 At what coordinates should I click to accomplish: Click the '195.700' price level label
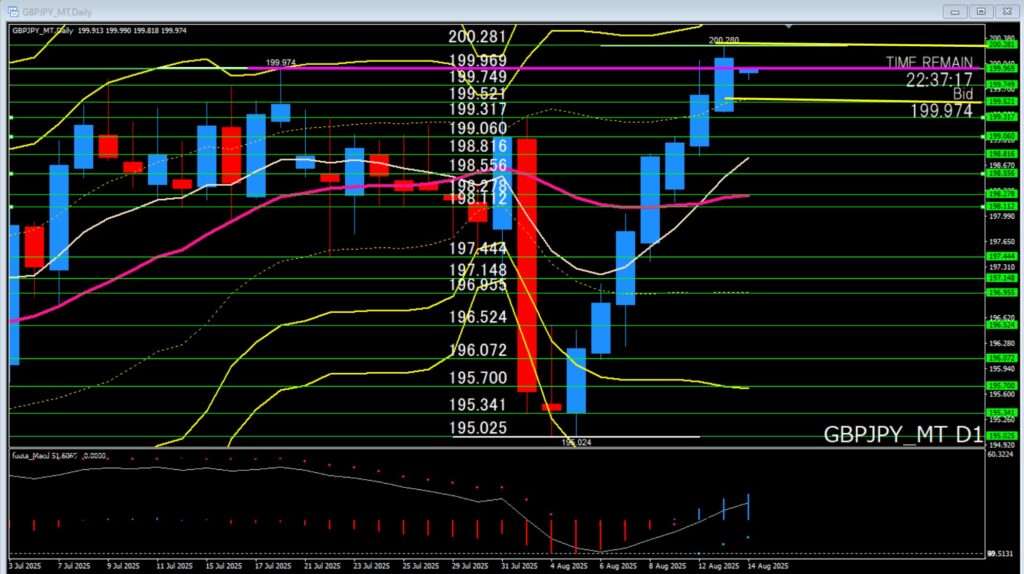[x=477, y=377]
